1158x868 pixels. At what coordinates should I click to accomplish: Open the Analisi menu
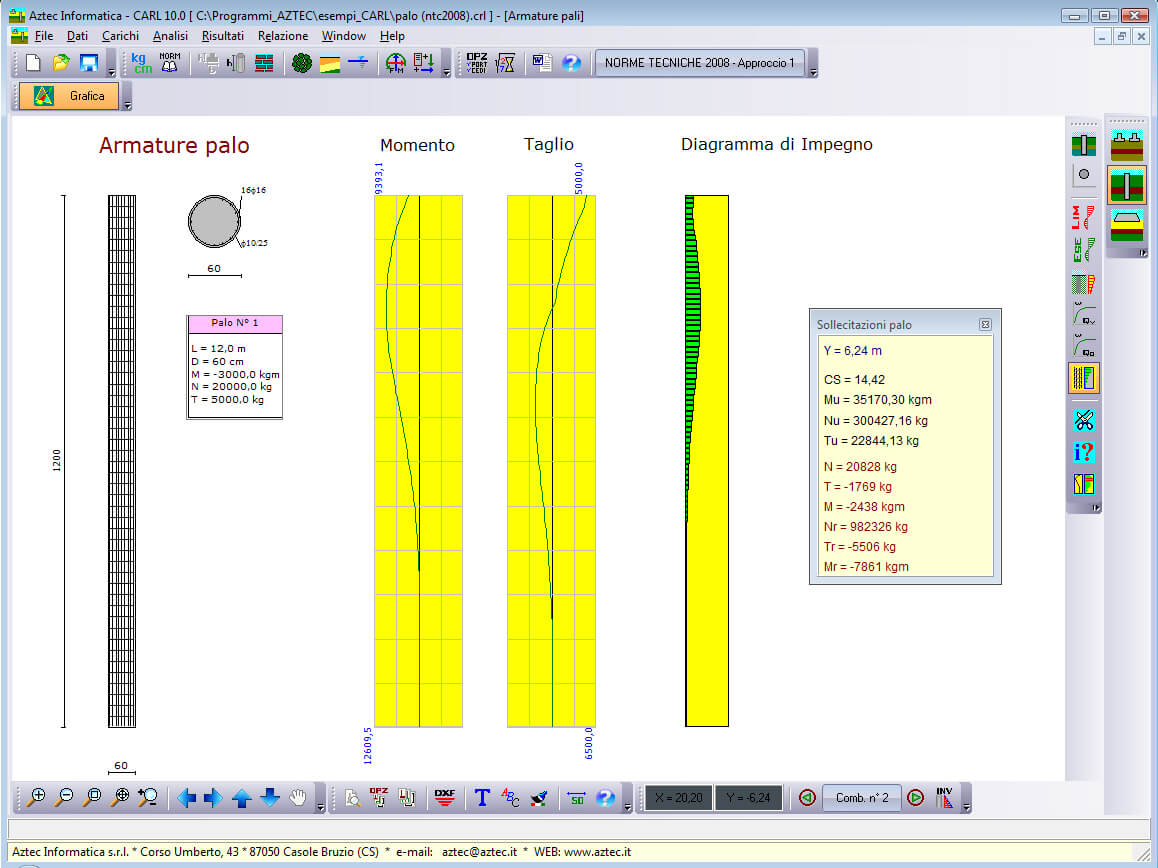(170, 36)
